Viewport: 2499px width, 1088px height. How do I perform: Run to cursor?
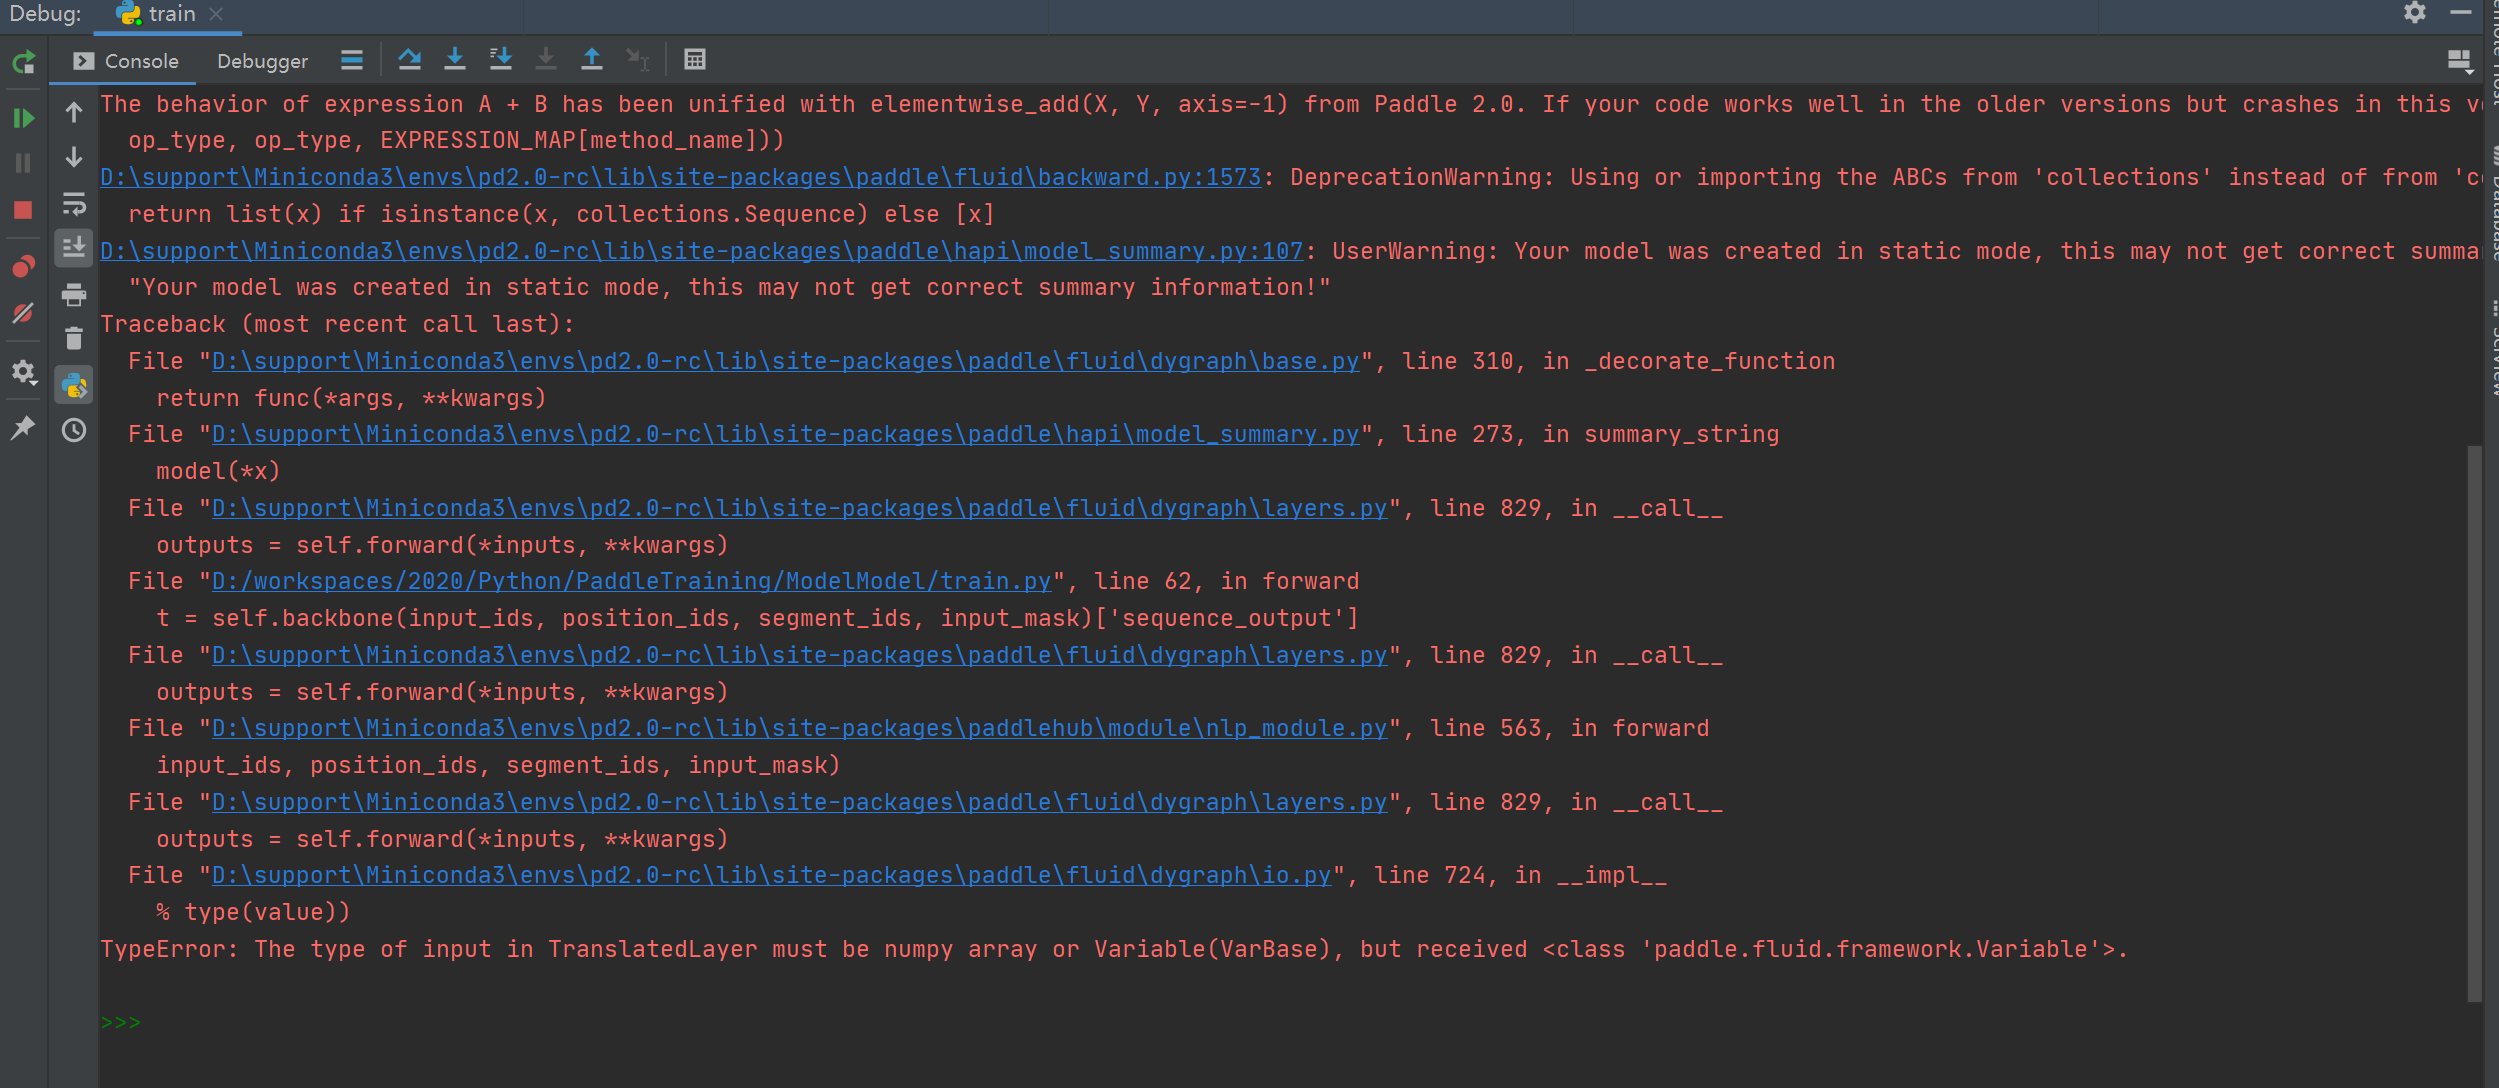(x=637, y=60)
